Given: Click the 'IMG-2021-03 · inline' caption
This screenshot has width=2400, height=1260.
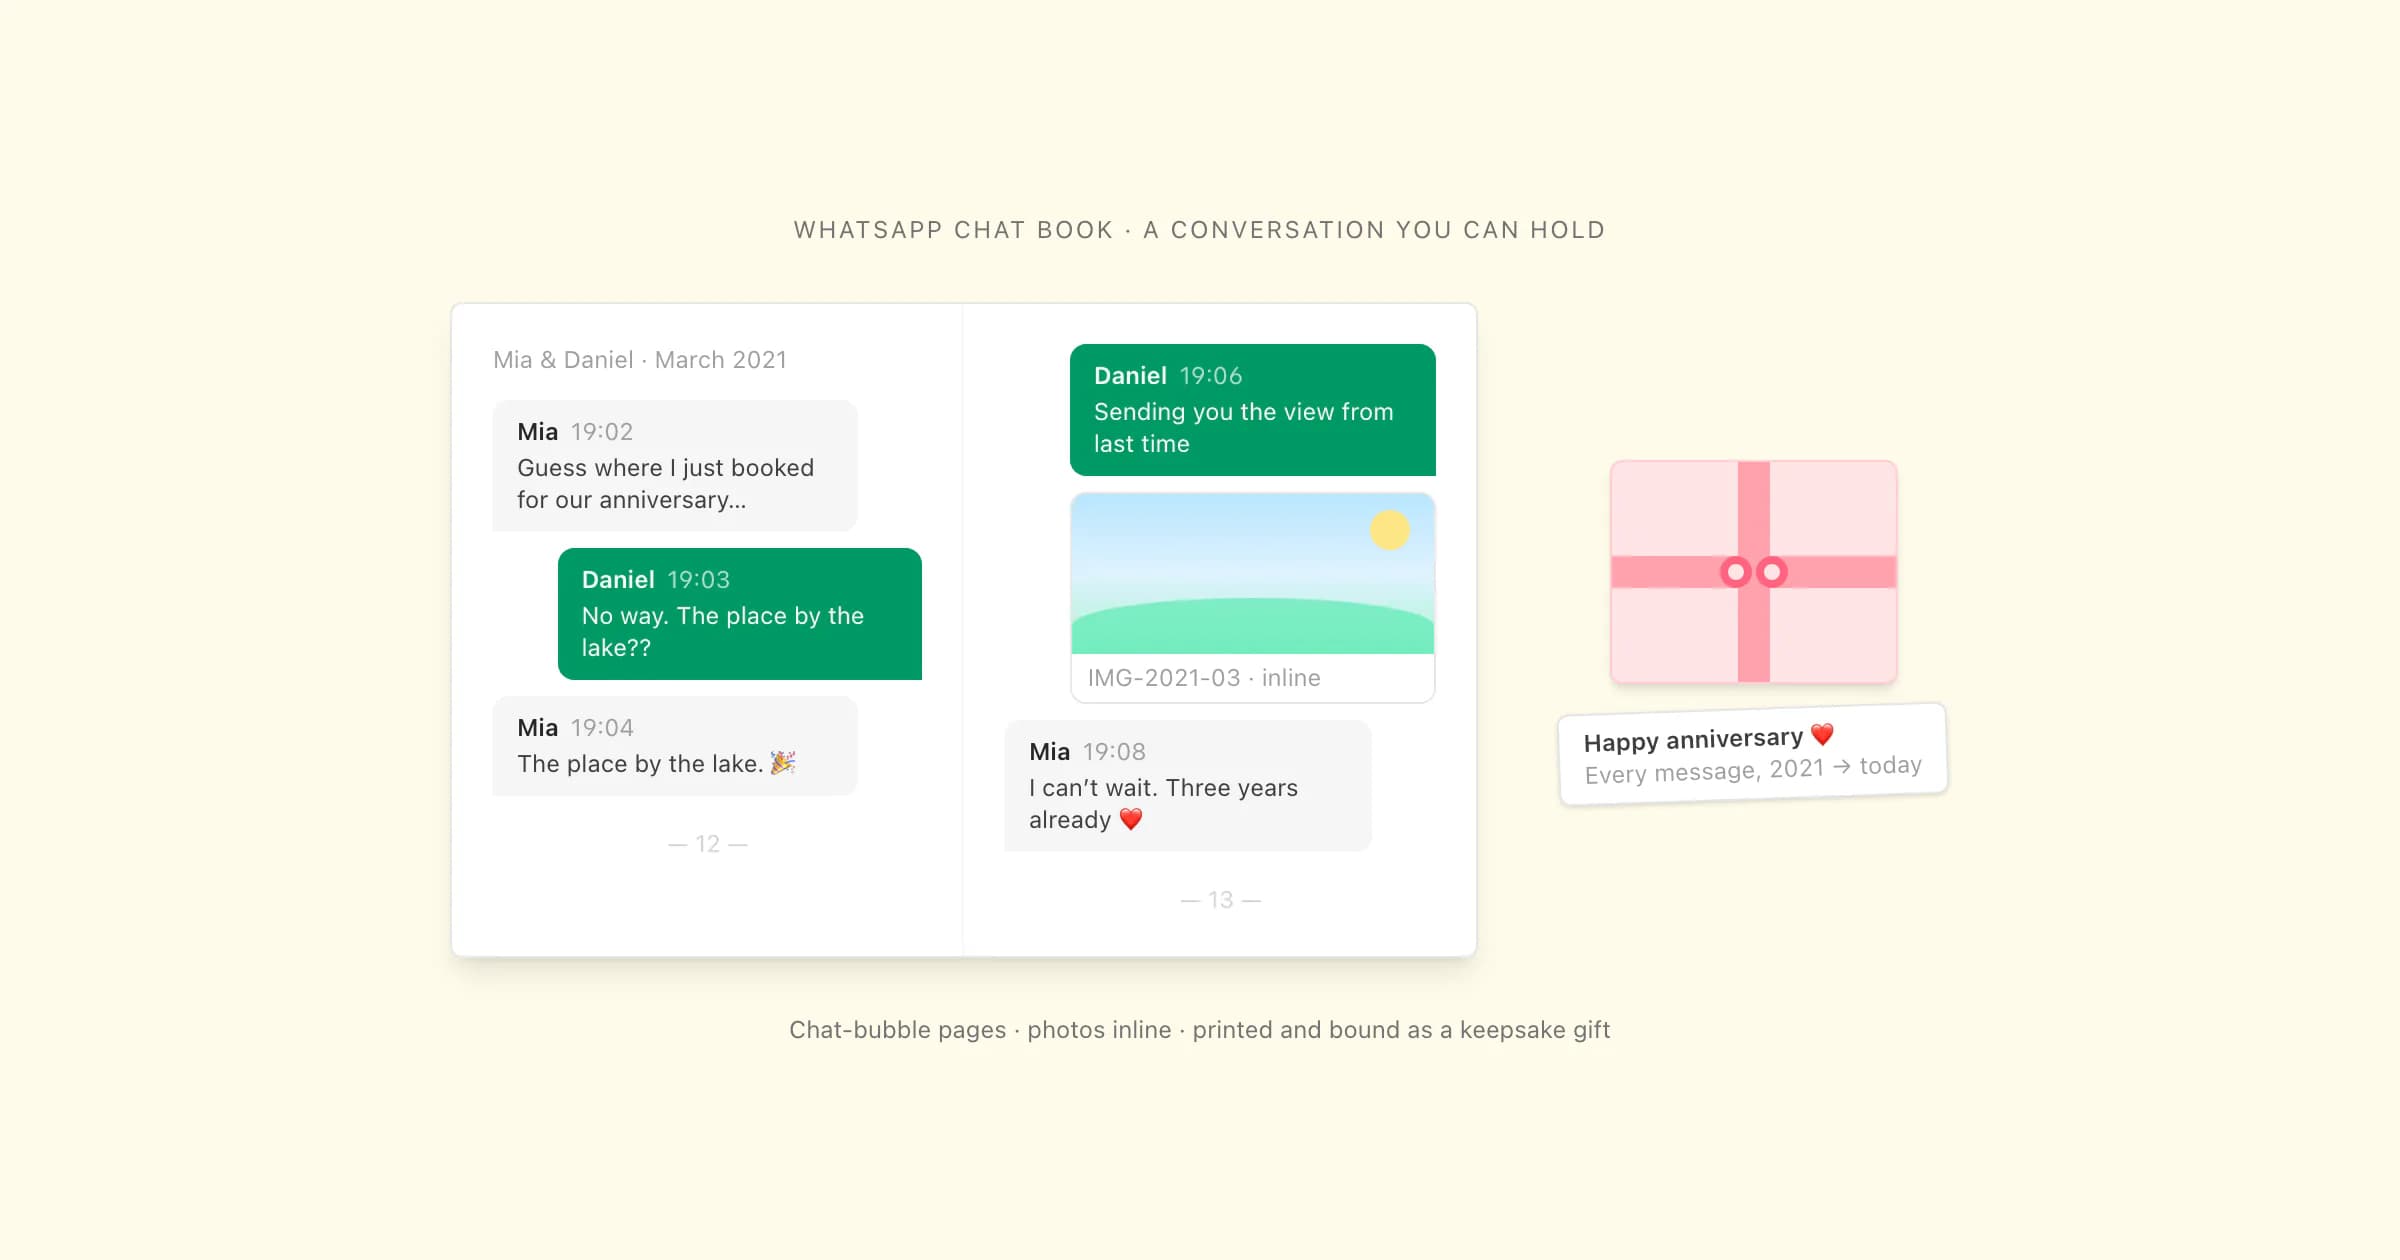Looking at the screenshot, I should pos(1204,678).
